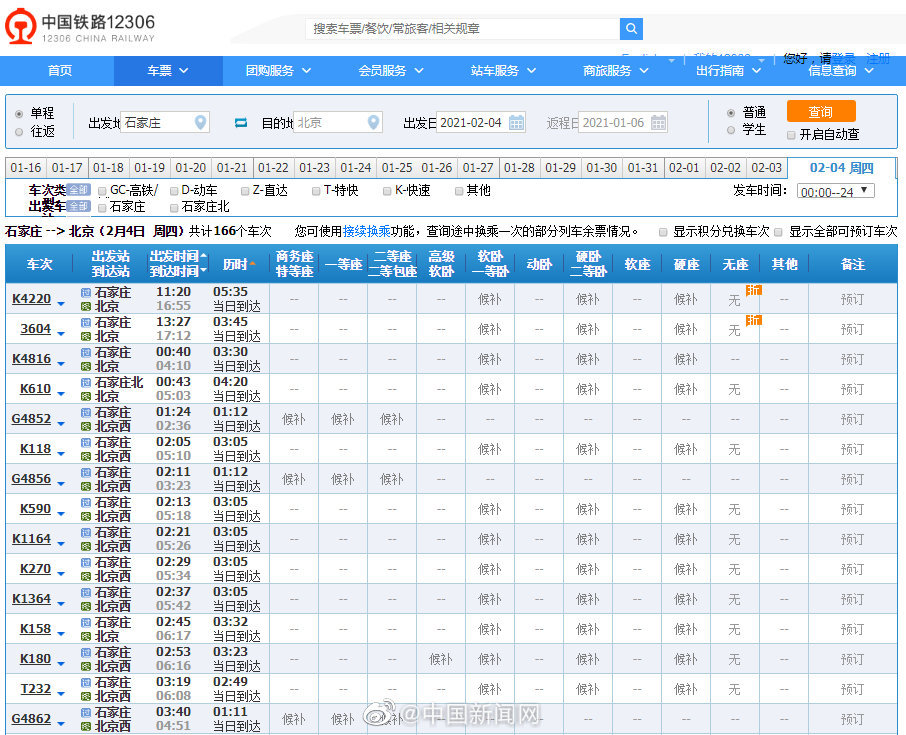Open the 发车时间 departure time dropdown

835,191
